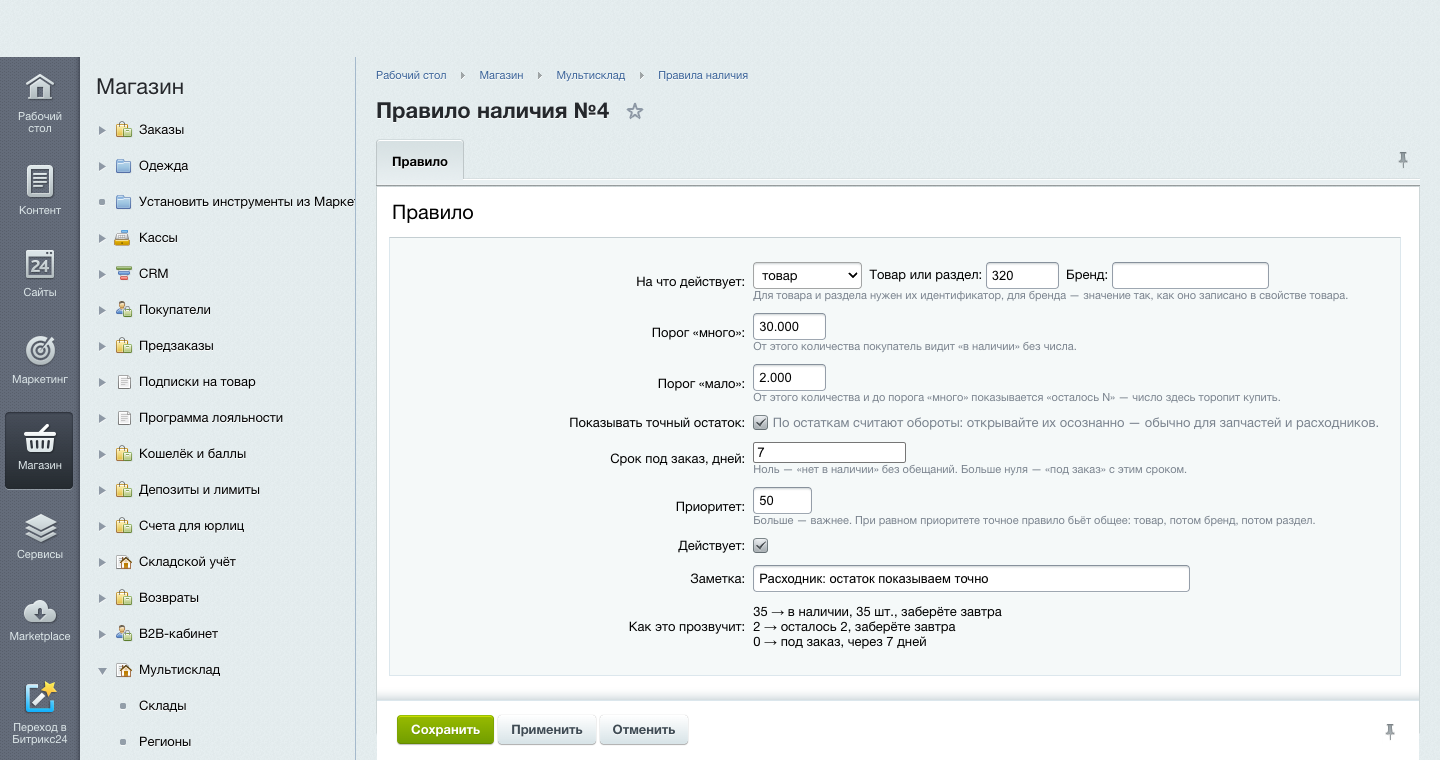Open the Marketplace cloud icon
This screenshot has width=1440, height=760.
point(39,610)
